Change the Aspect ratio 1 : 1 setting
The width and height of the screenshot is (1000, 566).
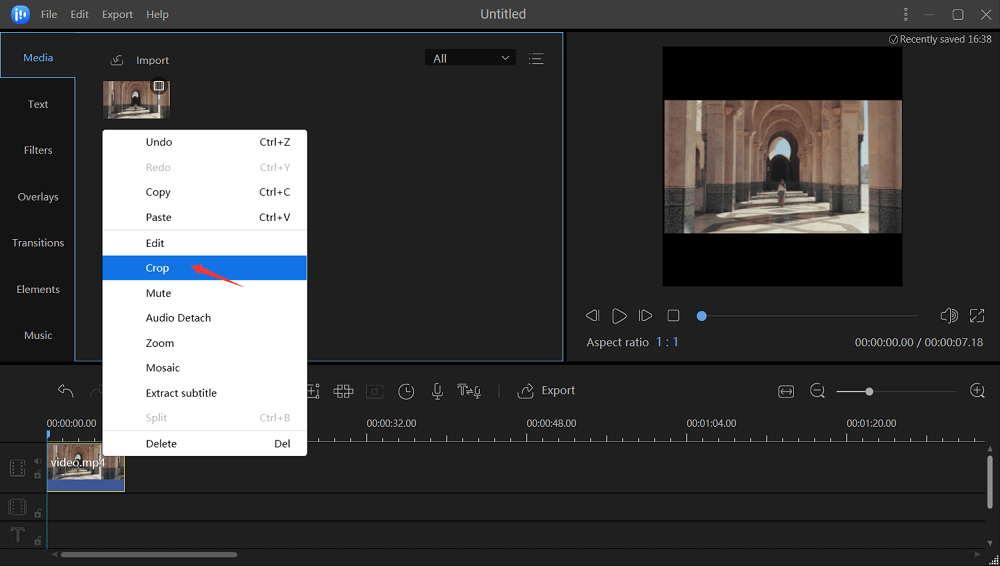(667, 342)
